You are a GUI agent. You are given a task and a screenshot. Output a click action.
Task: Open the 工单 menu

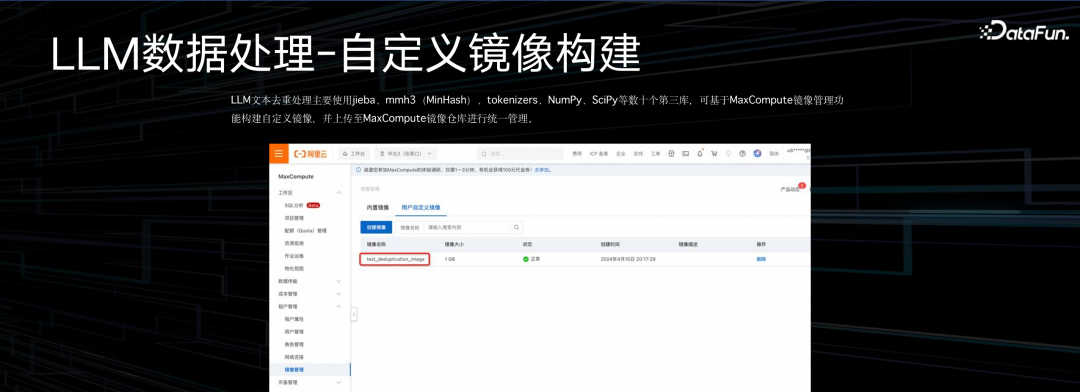(656, 154)
